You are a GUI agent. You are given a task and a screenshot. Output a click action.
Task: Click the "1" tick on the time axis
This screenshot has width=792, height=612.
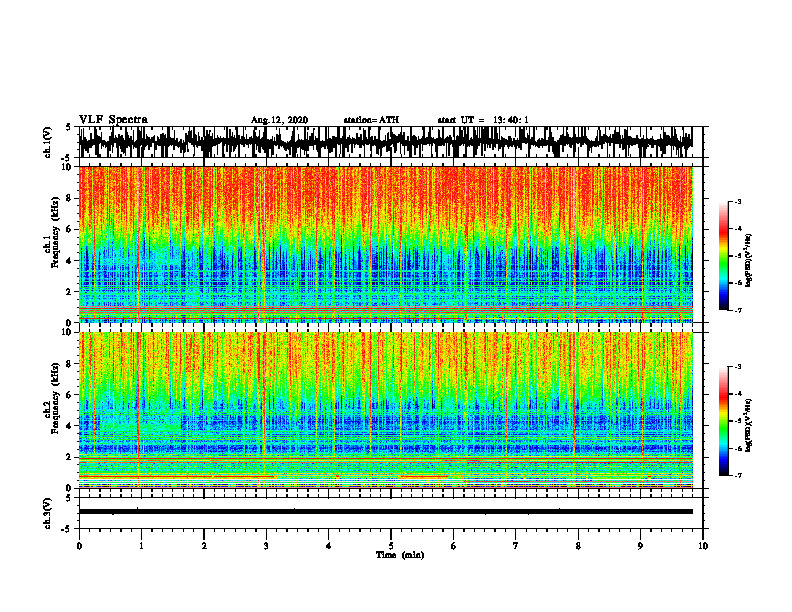pos(141,546)
